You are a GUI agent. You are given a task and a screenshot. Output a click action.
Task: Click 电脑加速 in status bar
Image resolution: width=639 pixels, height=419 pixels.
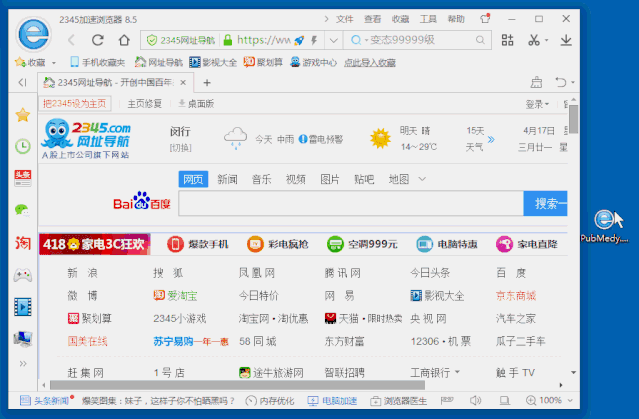(332, 401)
